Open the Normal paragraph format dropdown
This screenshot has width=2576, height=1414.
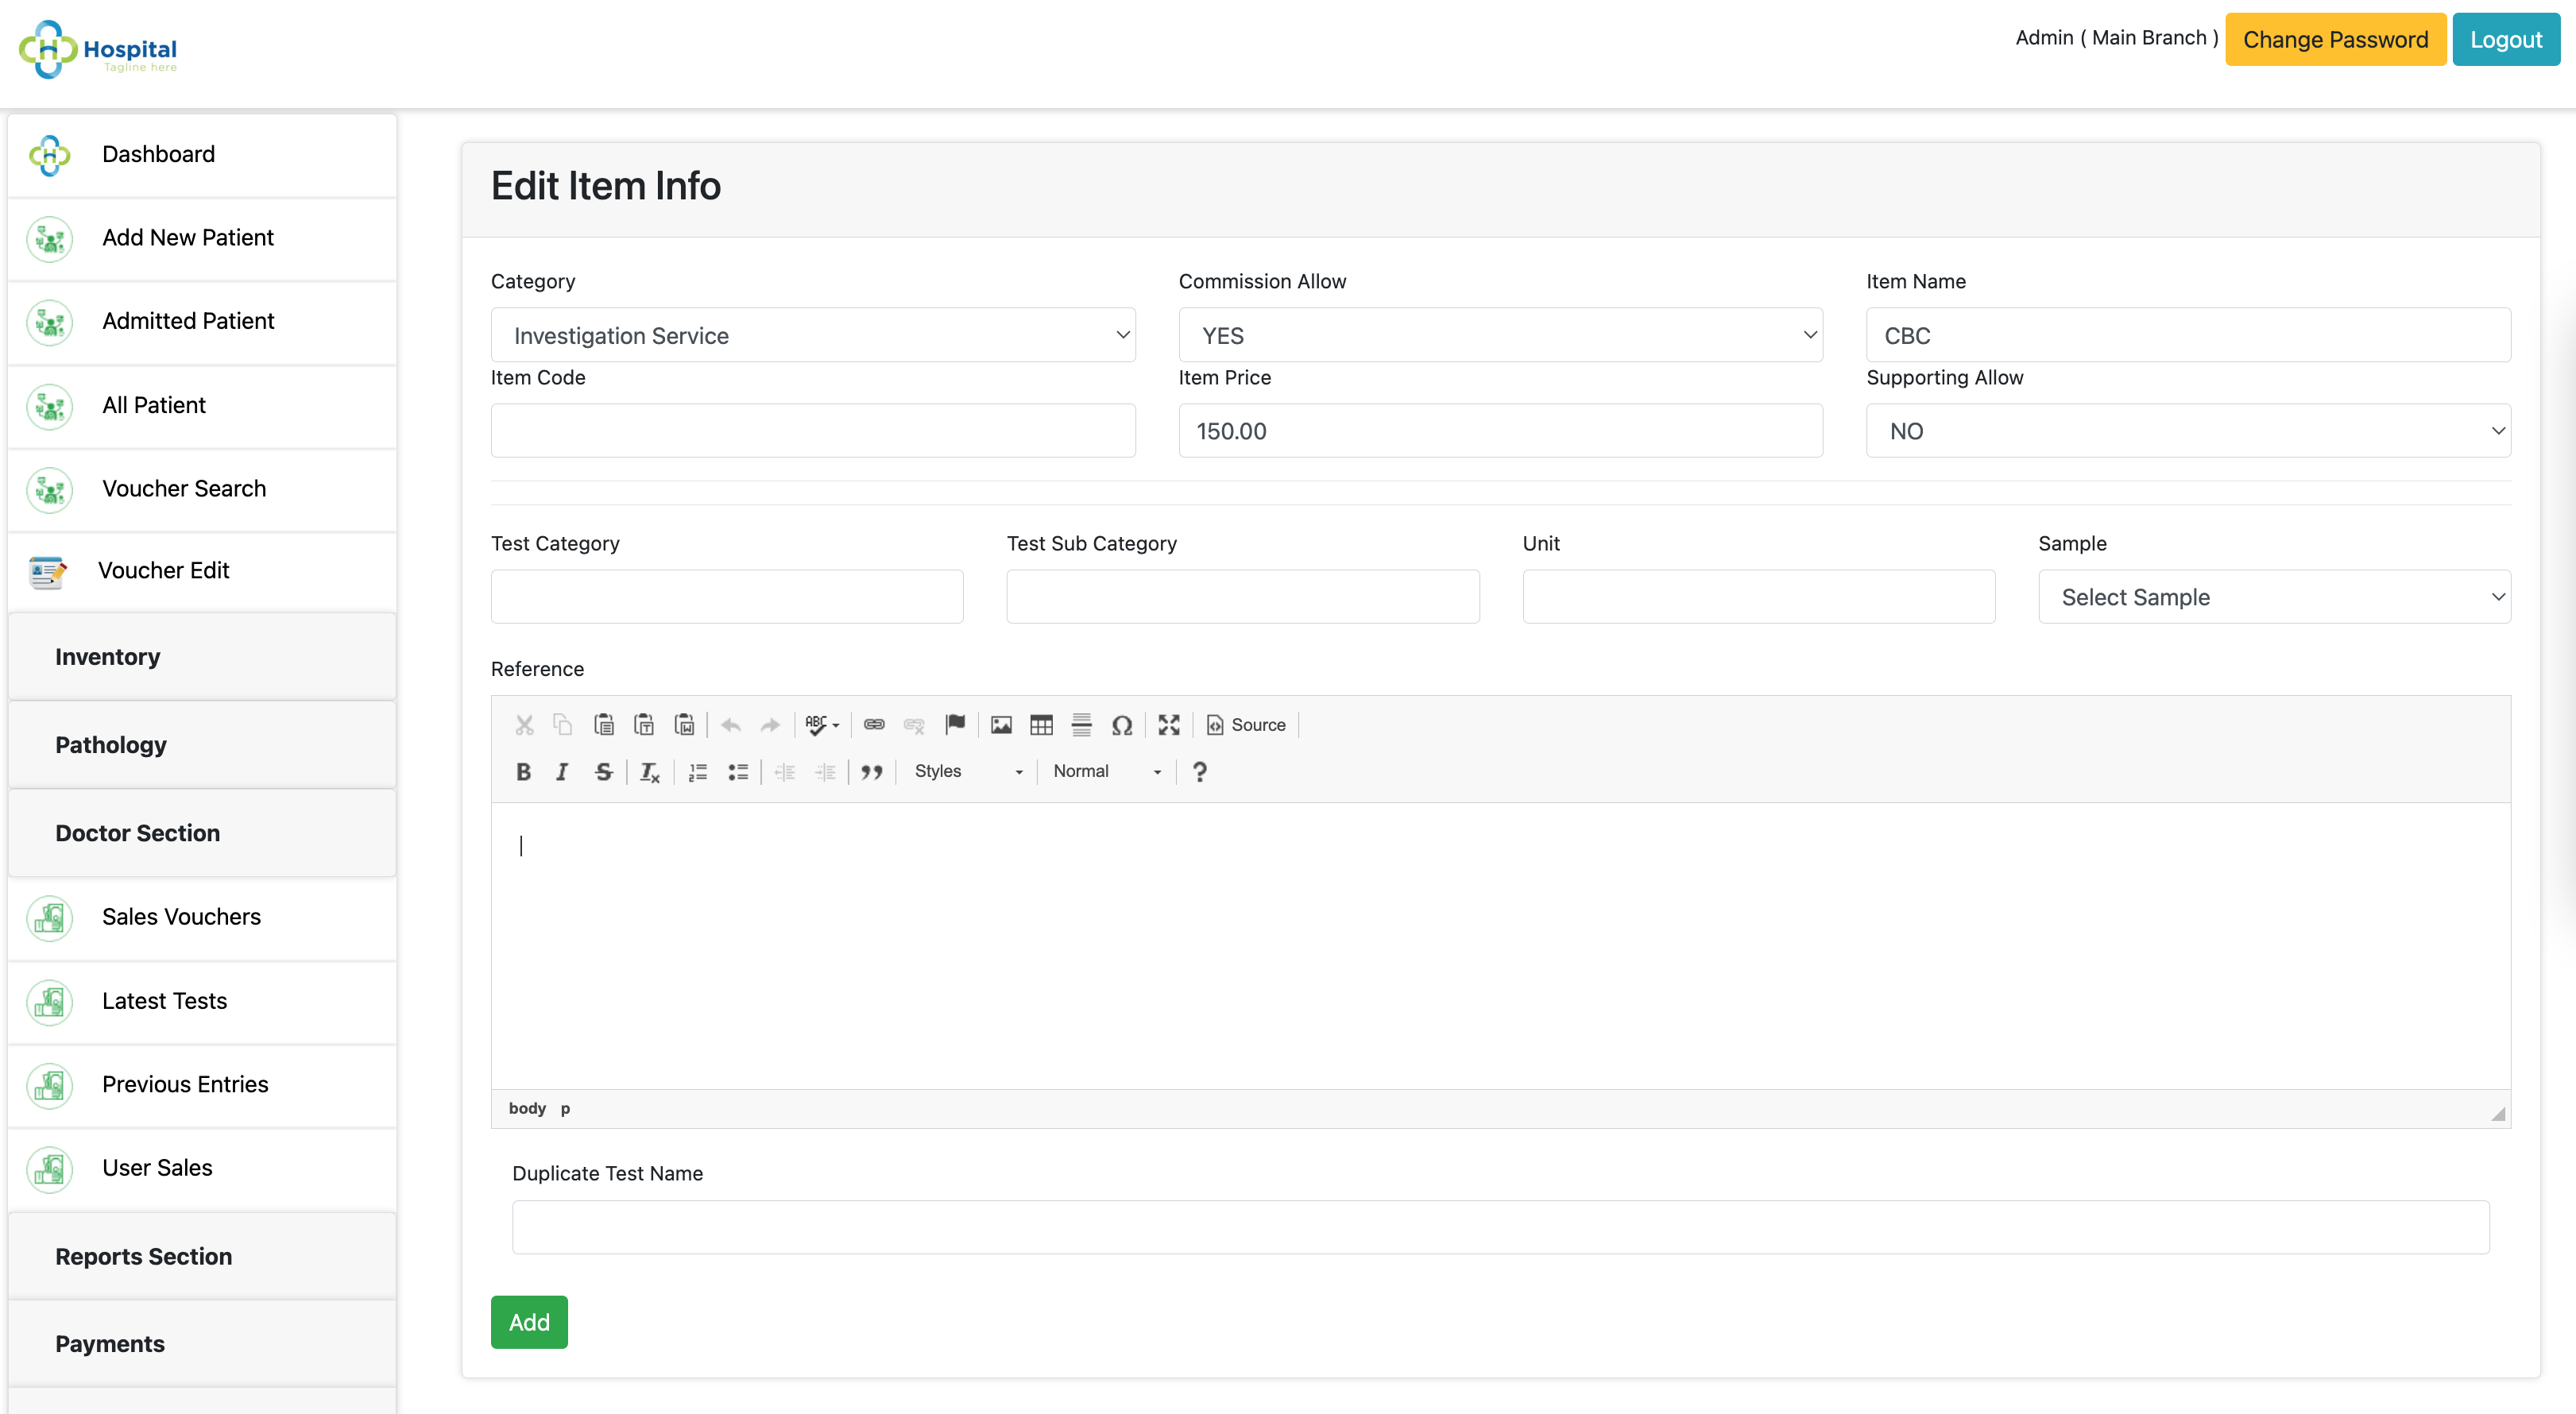coord(1106,772)
